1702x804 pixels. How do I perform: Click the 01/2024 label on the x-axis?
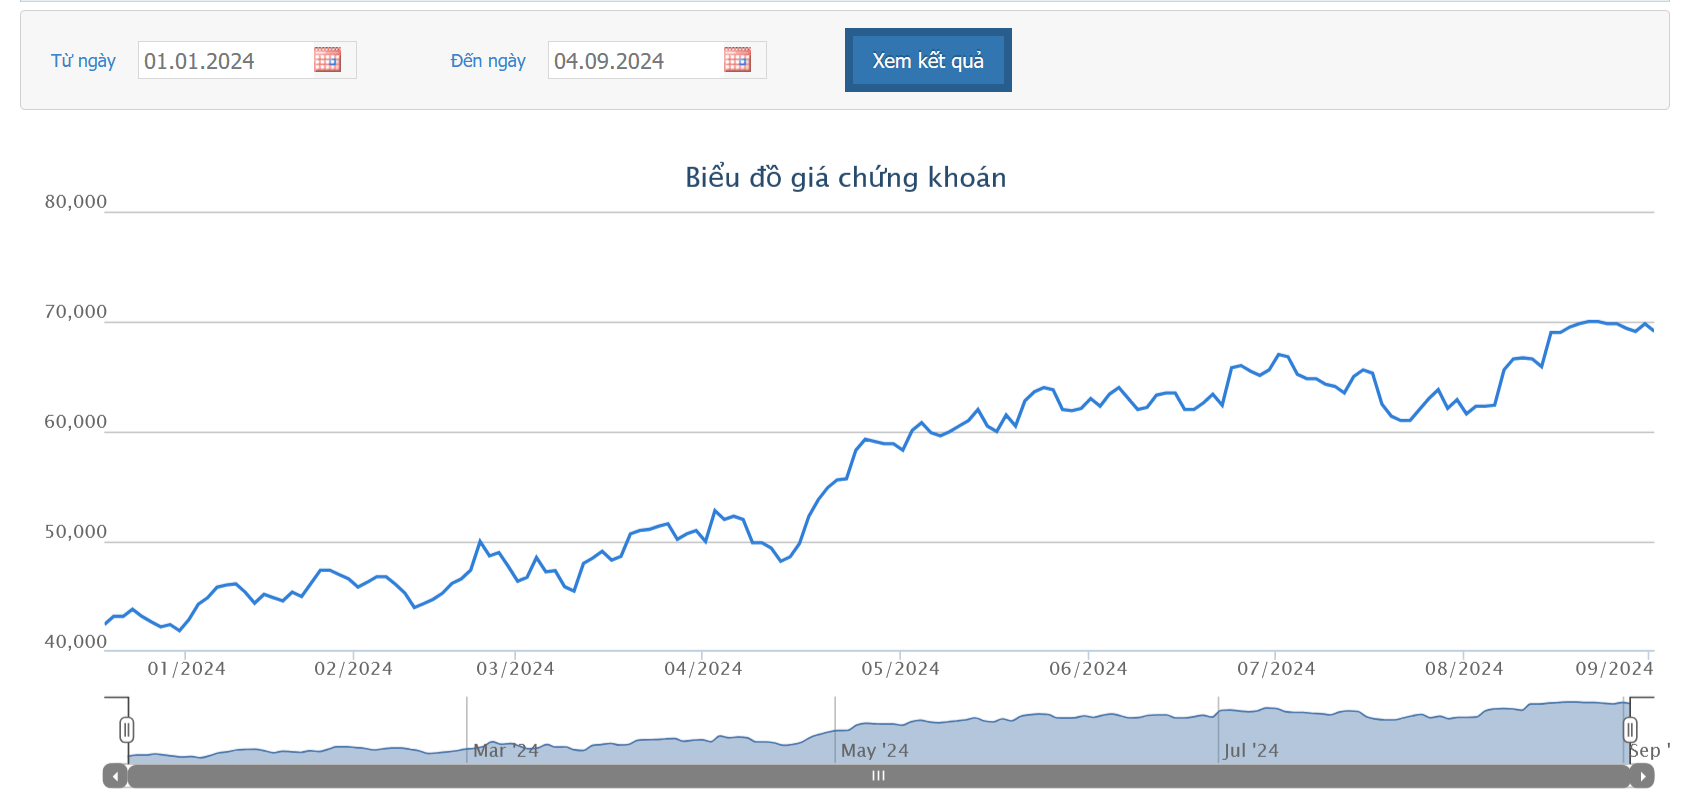(186, 669)
